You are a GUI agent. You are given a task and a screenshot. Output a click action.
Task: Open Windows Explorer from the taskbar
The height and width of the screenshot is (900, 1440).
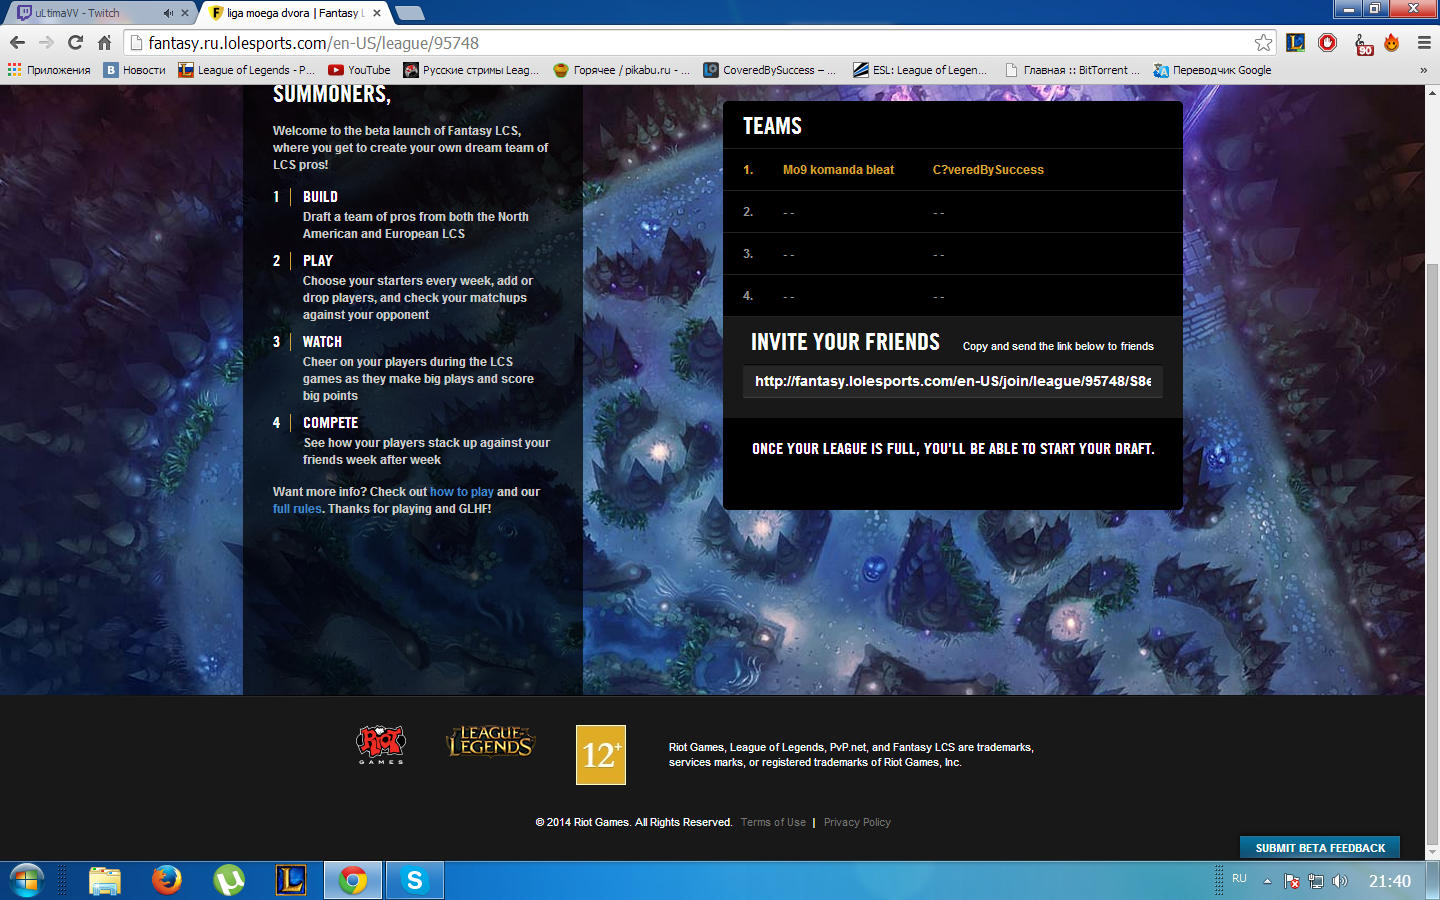pyautogui.click(x=104, y=880)
